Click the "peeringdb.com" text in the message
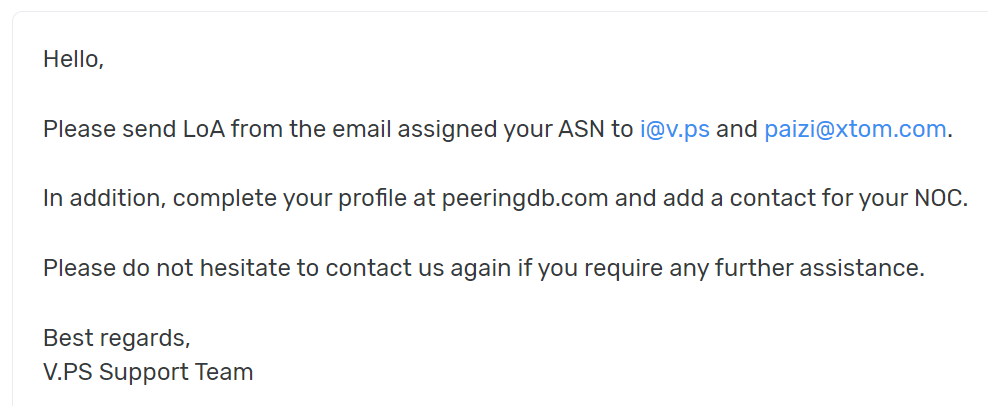Viewport: 988px width, 406px height. point(525,198)
